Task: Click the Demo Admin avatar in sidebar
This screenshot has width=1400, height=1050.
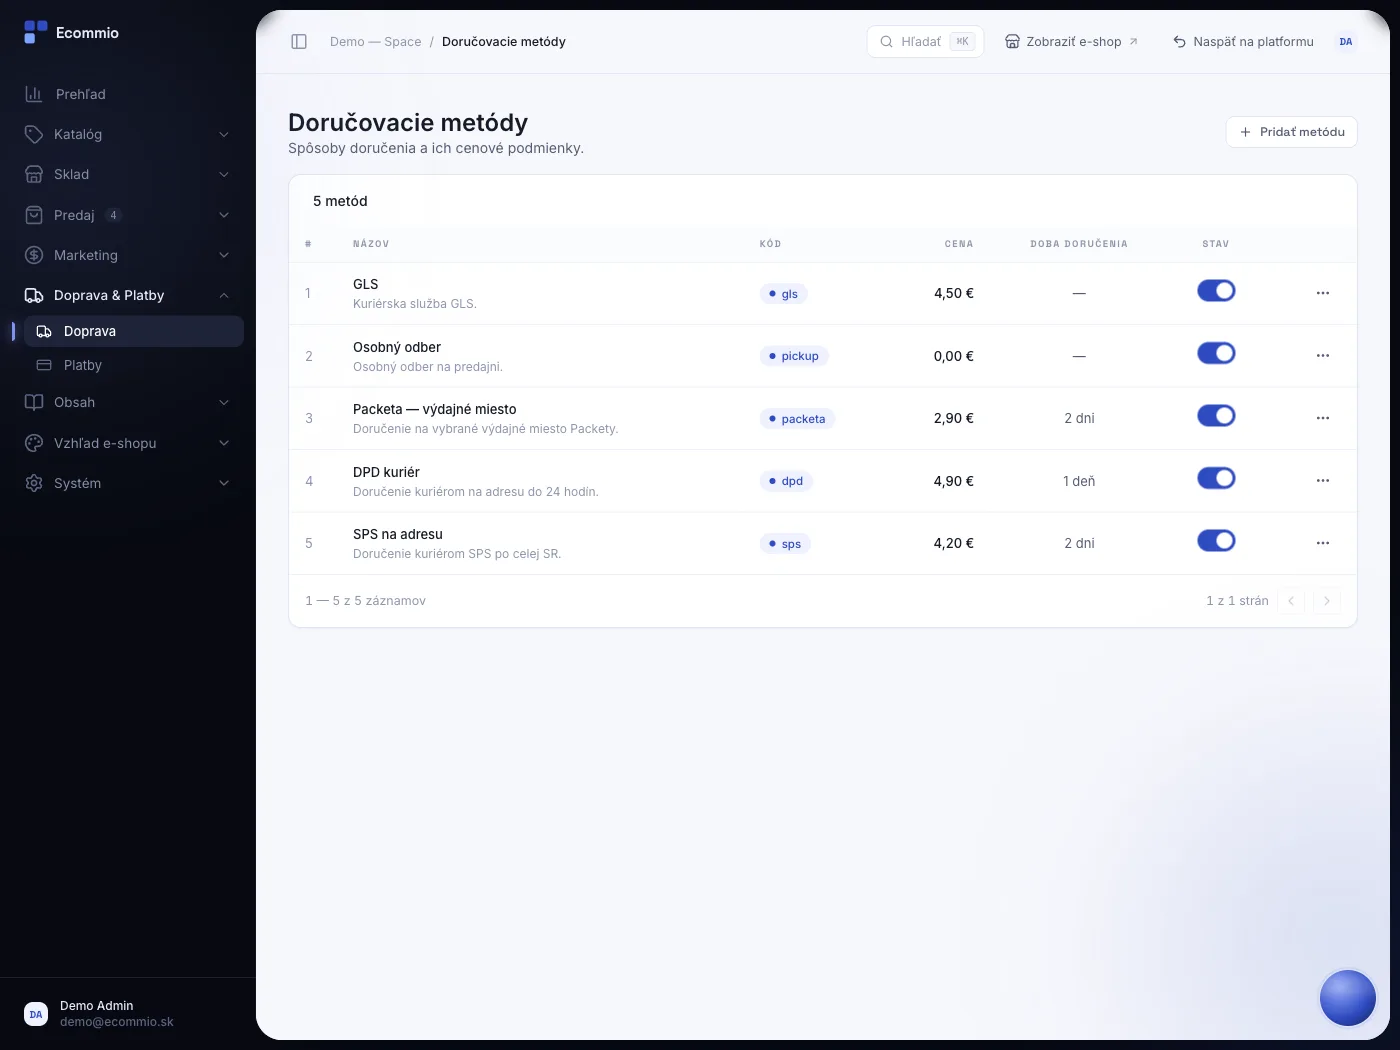Action: [x=36, y=1014]
